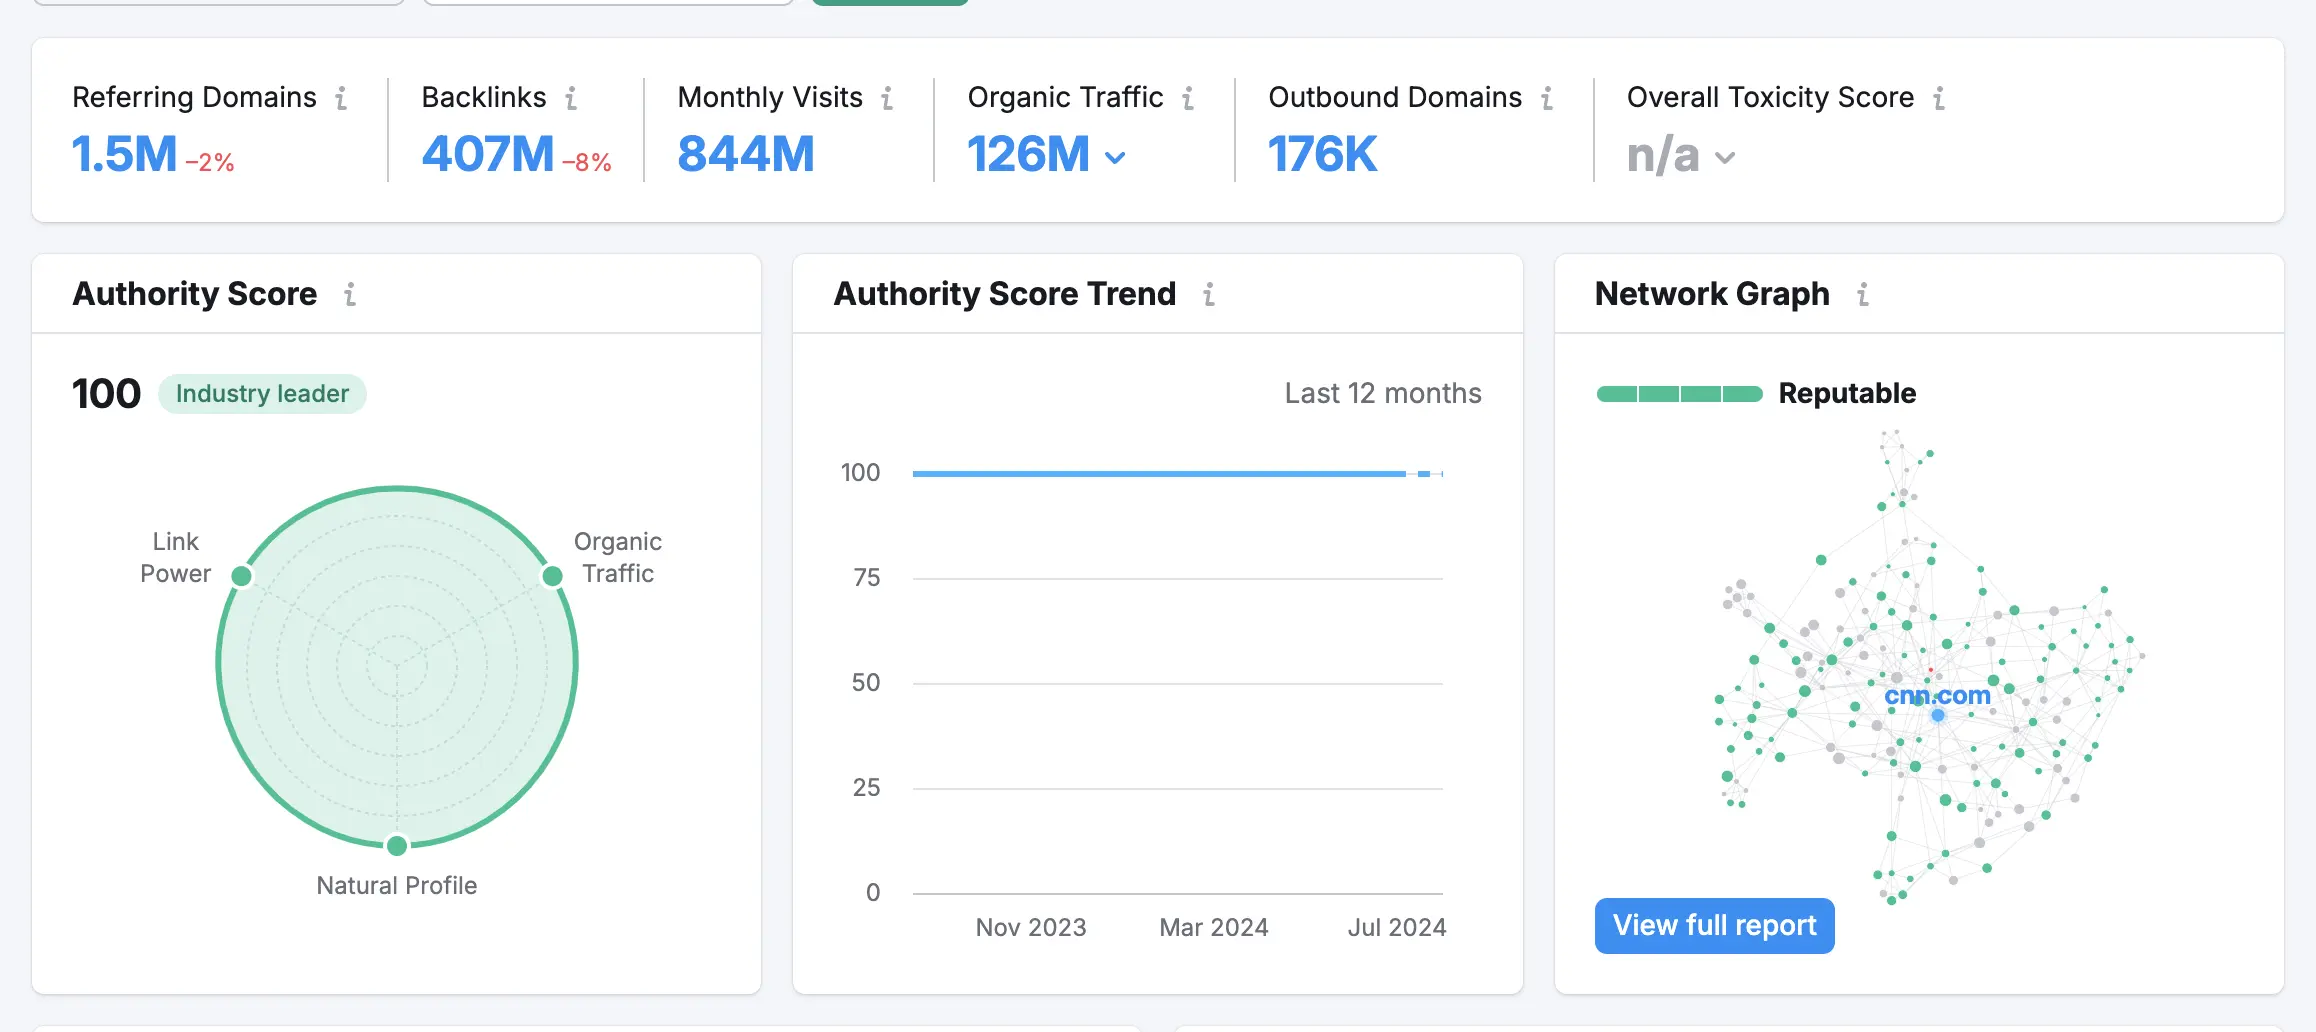Screen dimensions: 2316x1032
Task: Click the Reputable rating progress bar
Action: [1680, 394]
